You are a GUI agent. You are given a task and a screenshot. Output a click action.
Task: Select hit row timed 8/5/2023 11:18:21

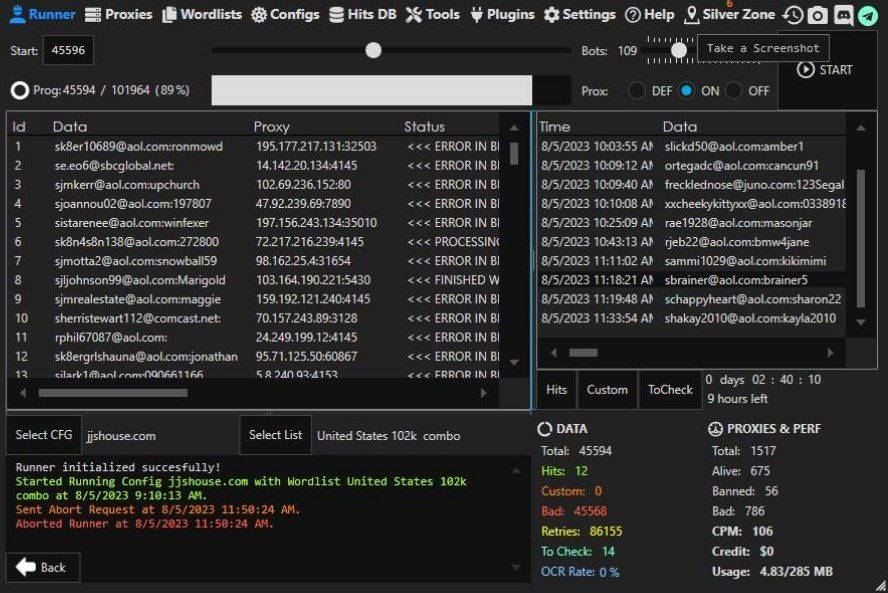691,280
